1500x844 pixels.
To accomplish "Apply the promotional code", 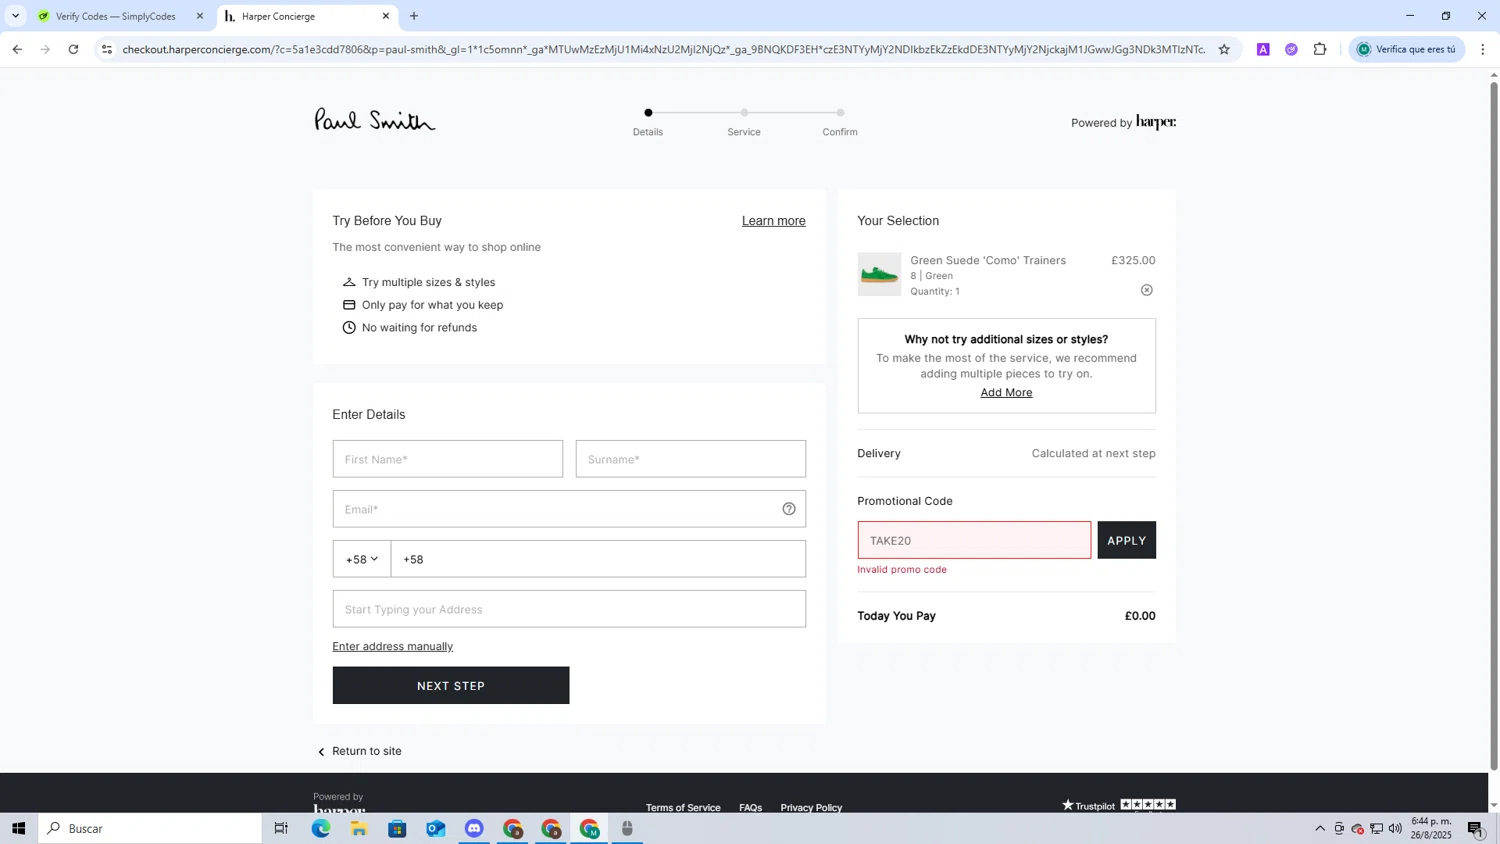I will pyautogui.click(x=1126, y=540).
